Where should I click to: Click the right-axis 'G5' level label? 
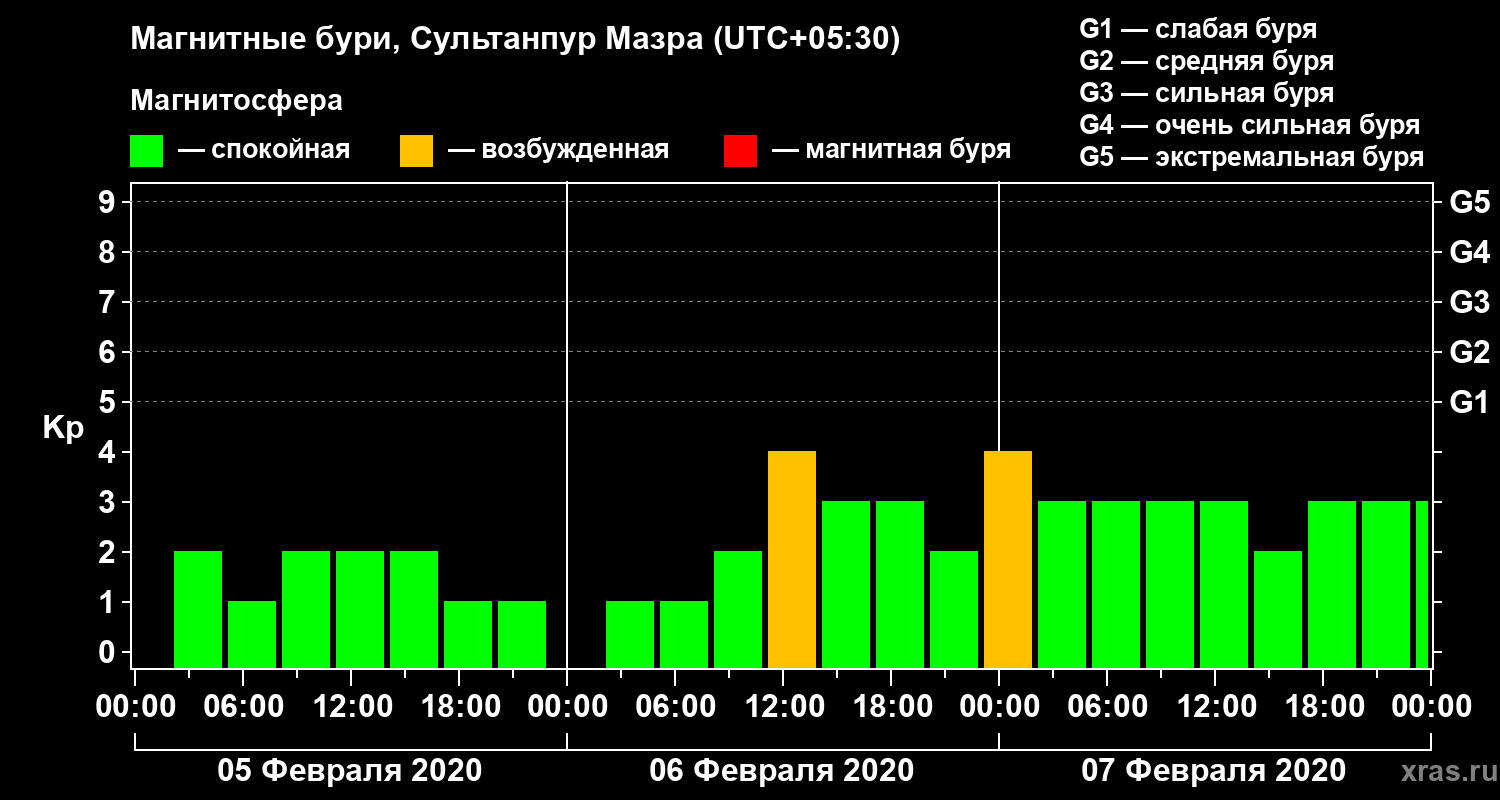point(1469,202)
